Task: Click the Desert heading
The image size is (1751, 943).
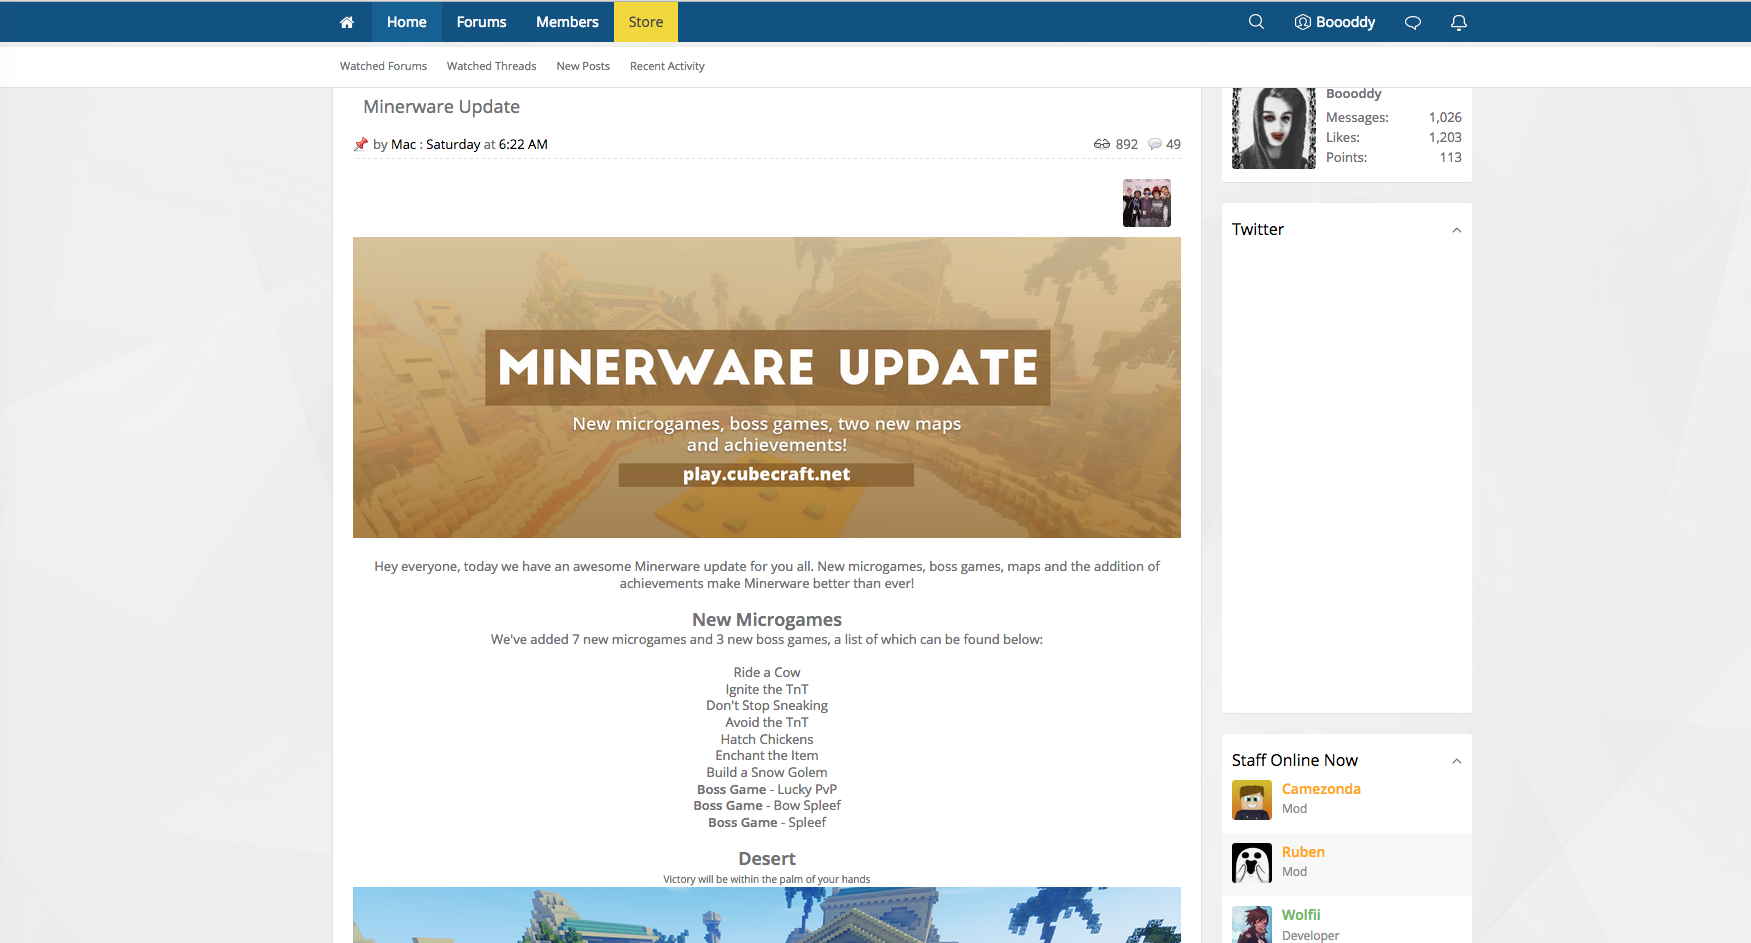Action: 767,859
